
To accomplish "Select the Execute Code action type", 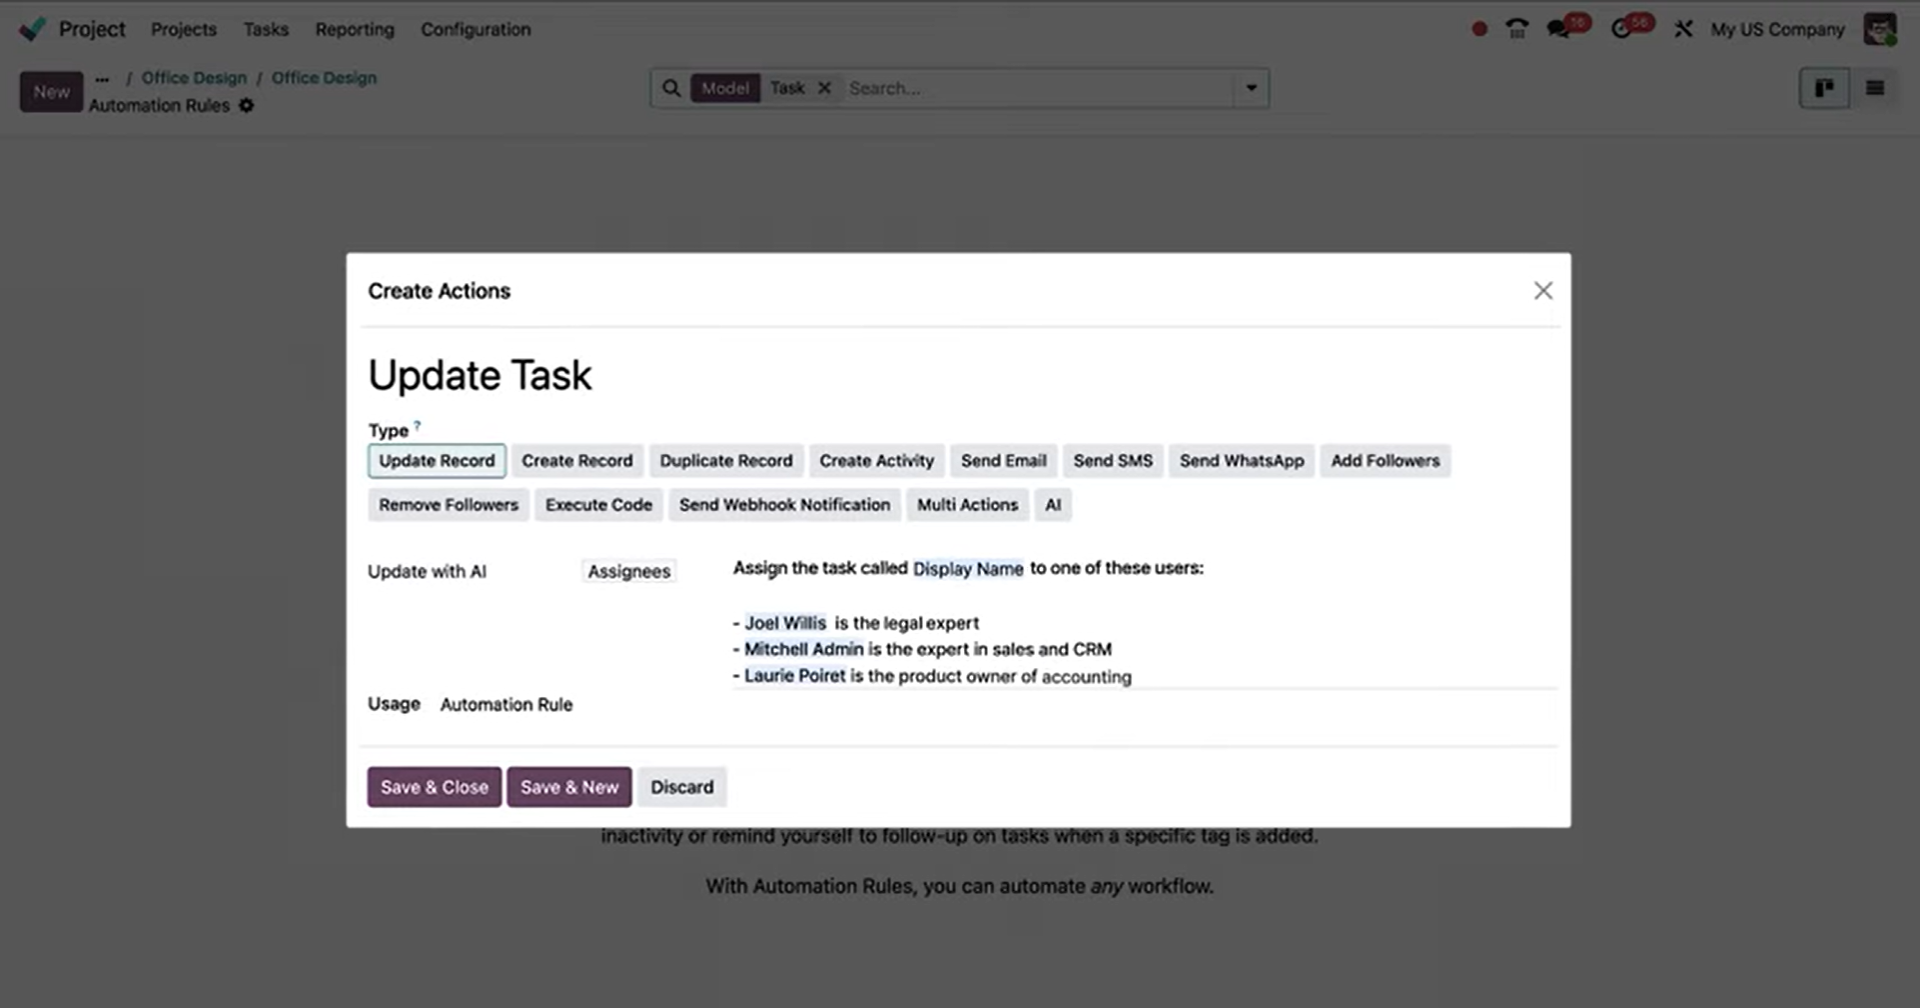I will click(x=599, y=505).
